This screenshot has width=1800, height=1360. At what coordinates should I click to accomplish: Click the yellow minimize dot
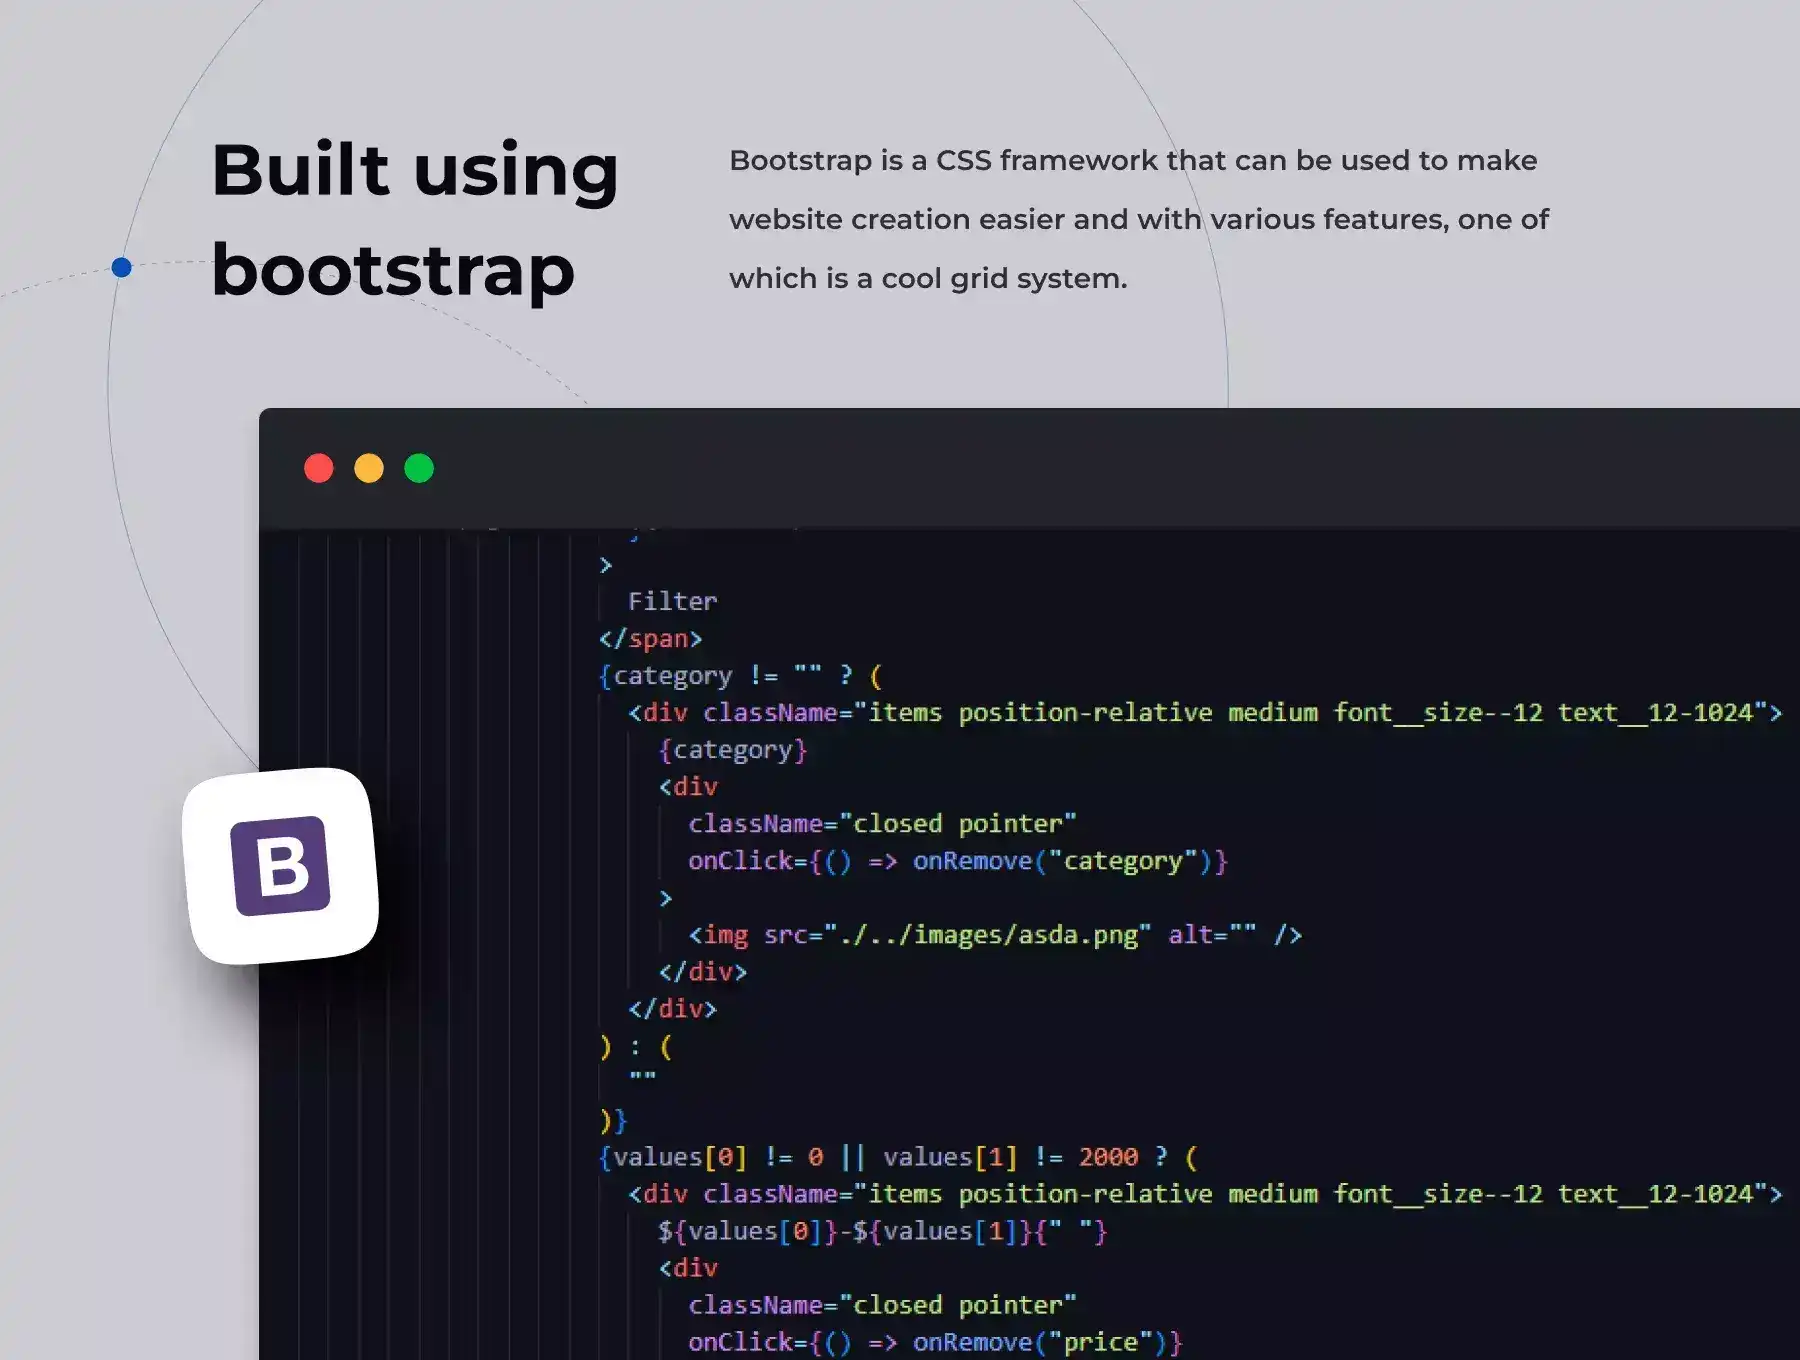point(369,468)
